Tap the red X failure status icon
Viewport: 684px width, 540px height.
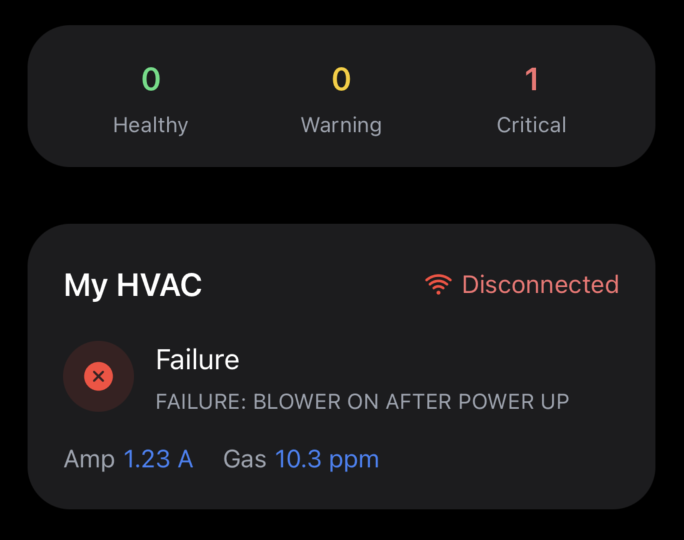[98, 376]
